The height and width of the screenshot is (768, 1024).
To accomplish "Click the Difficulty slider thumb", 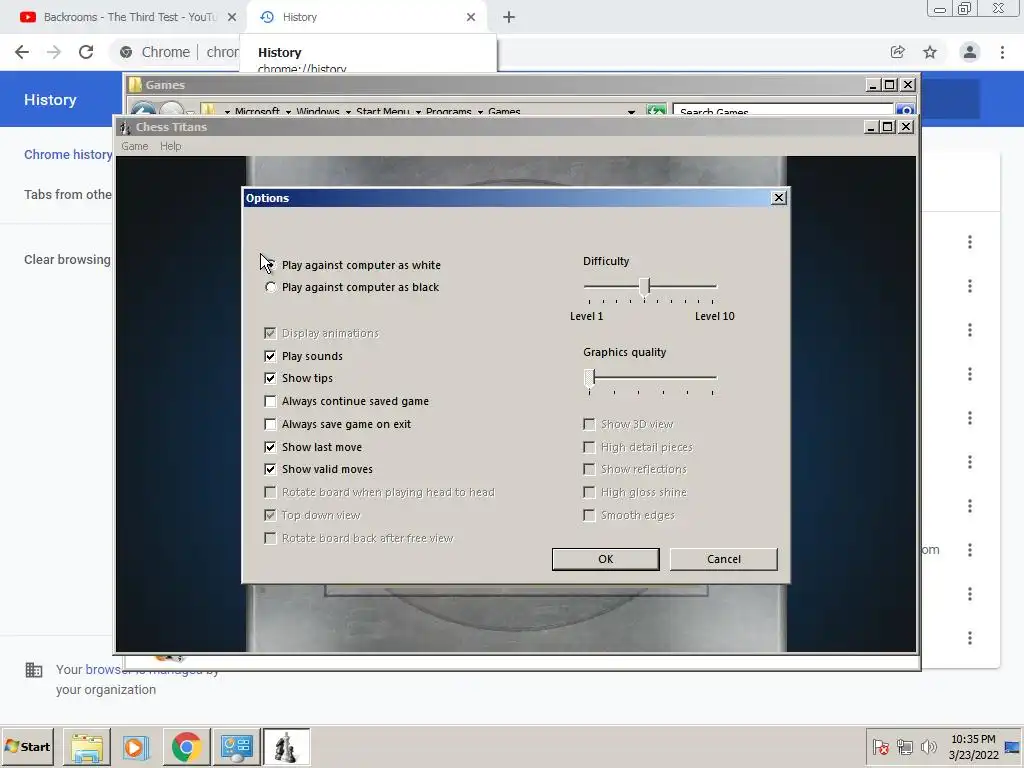I will (x=645, y=286).
